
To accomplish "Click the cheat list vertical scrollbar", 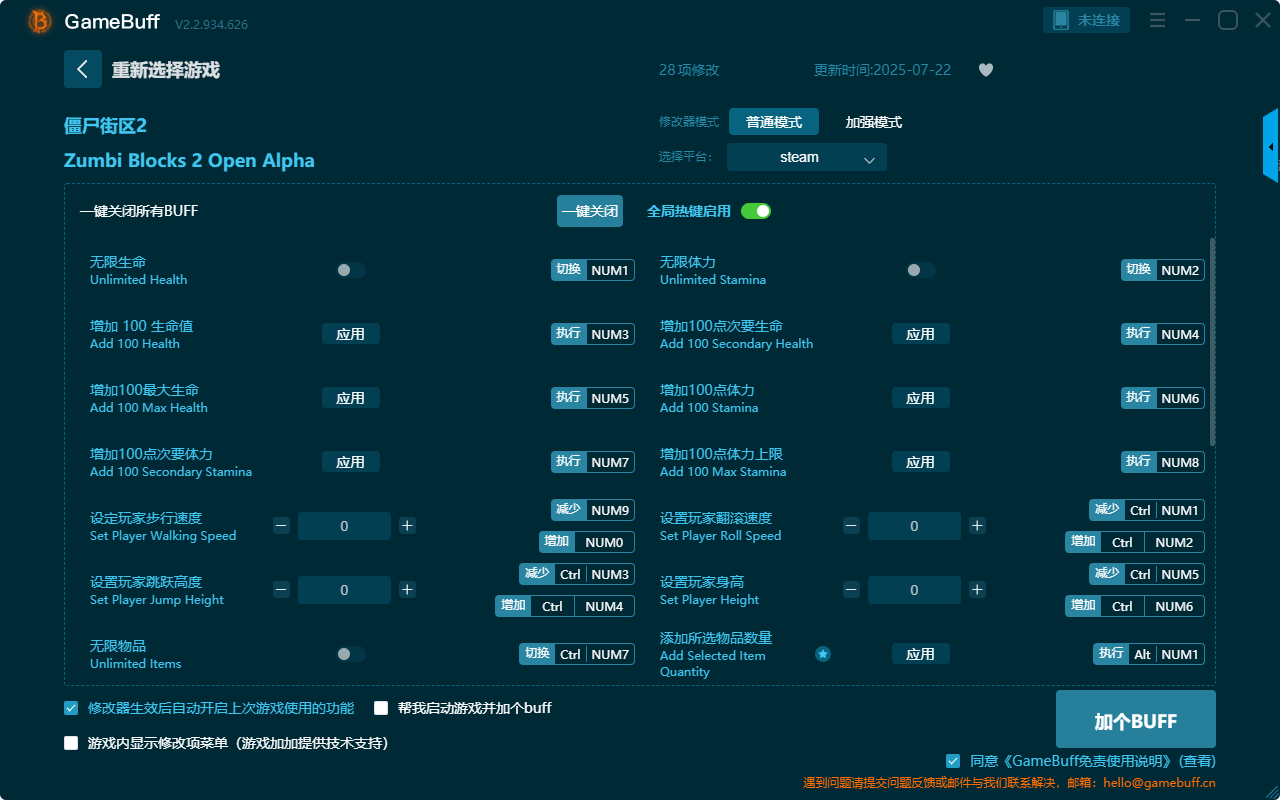I will coord(1213,342).
